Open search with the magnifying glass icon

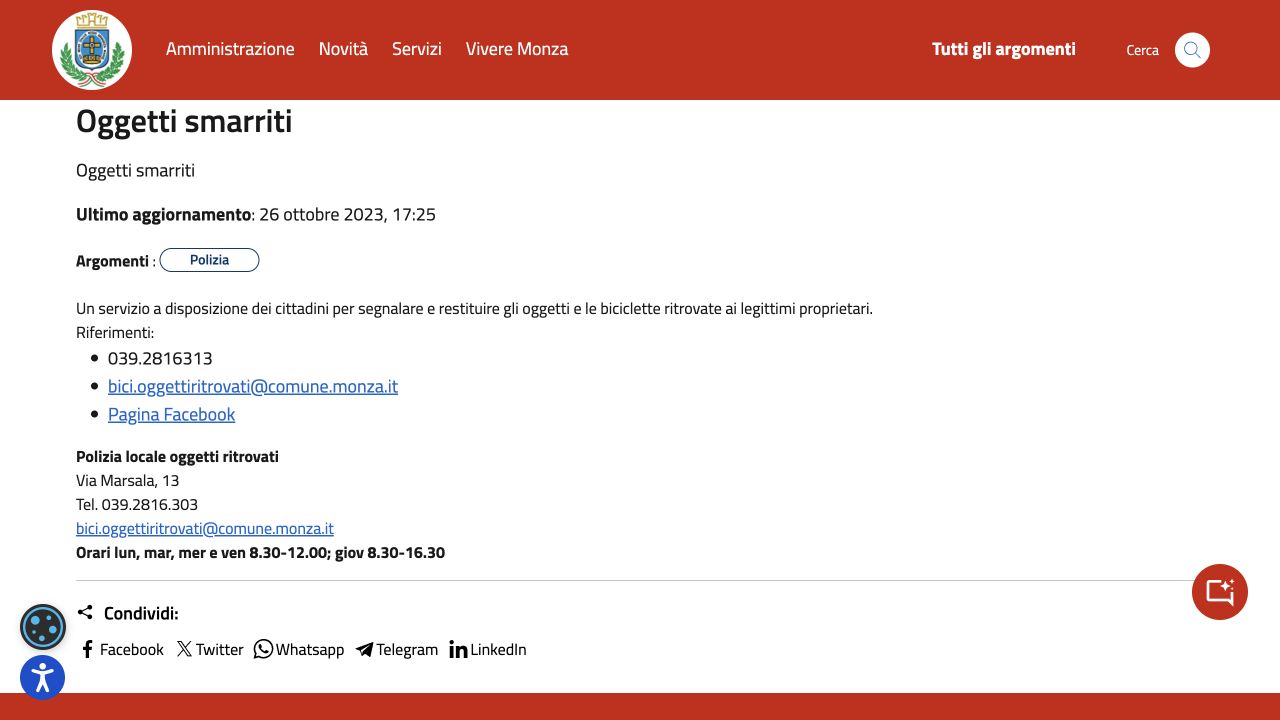click(x=1192, y=50)
